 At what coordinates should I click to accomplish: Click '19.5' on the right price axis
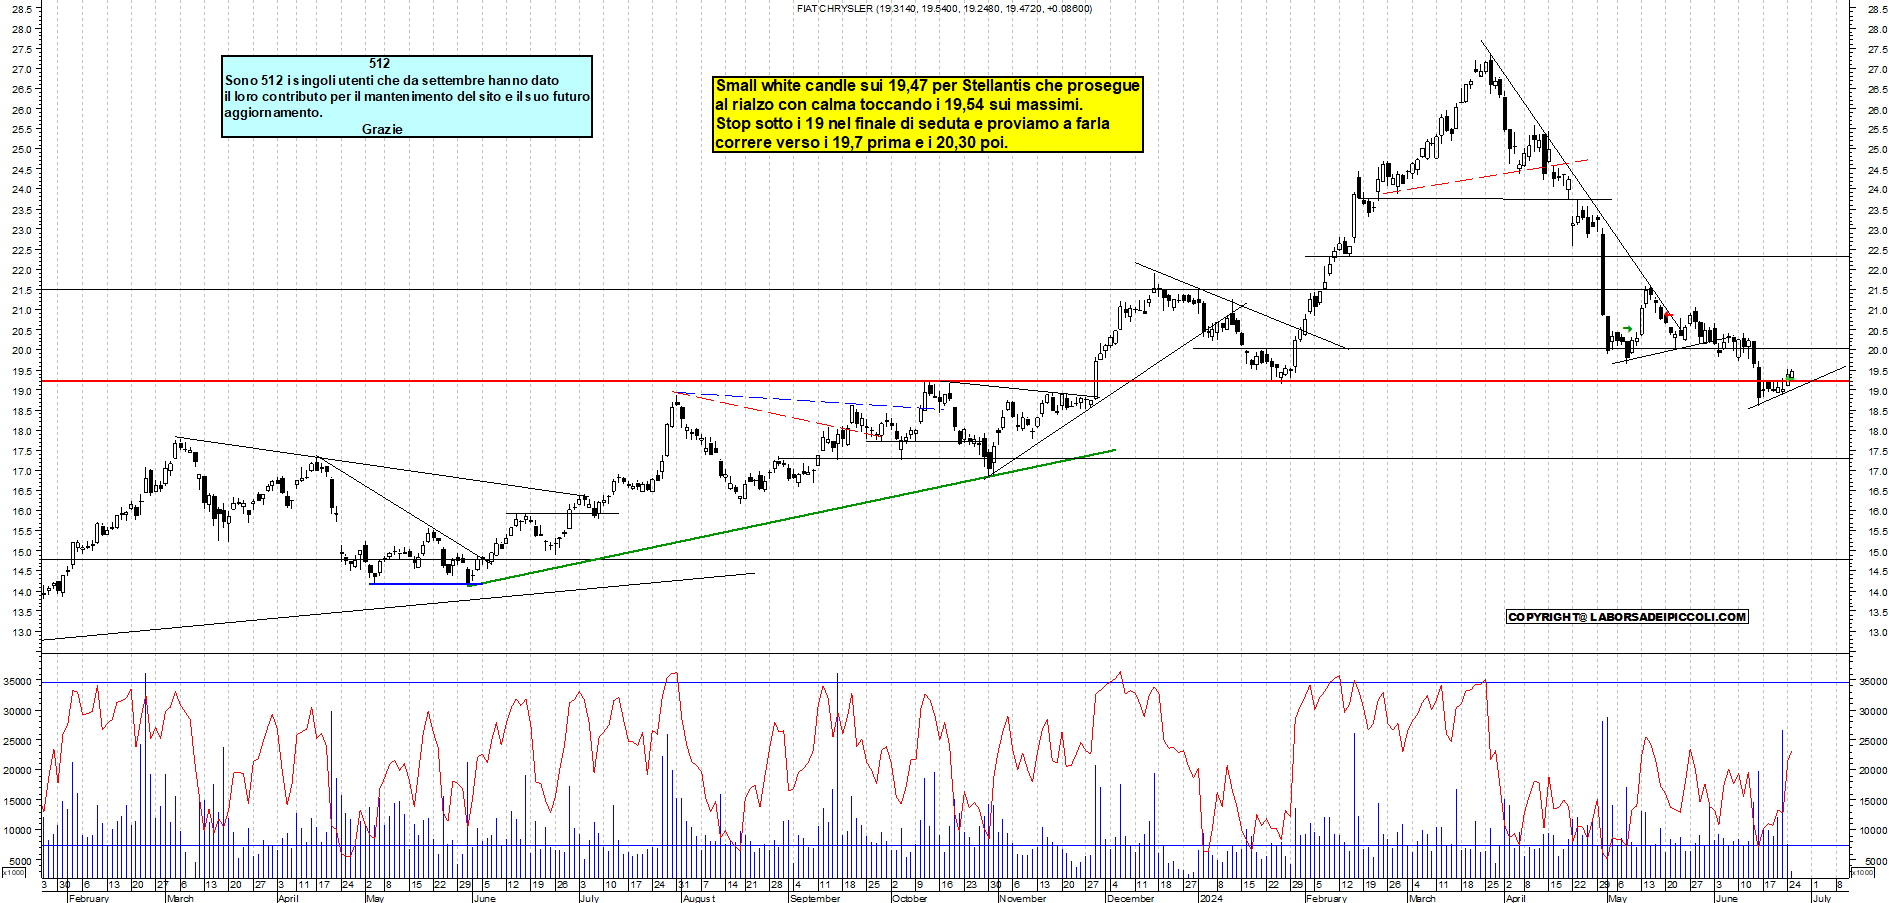point(1877,371)
